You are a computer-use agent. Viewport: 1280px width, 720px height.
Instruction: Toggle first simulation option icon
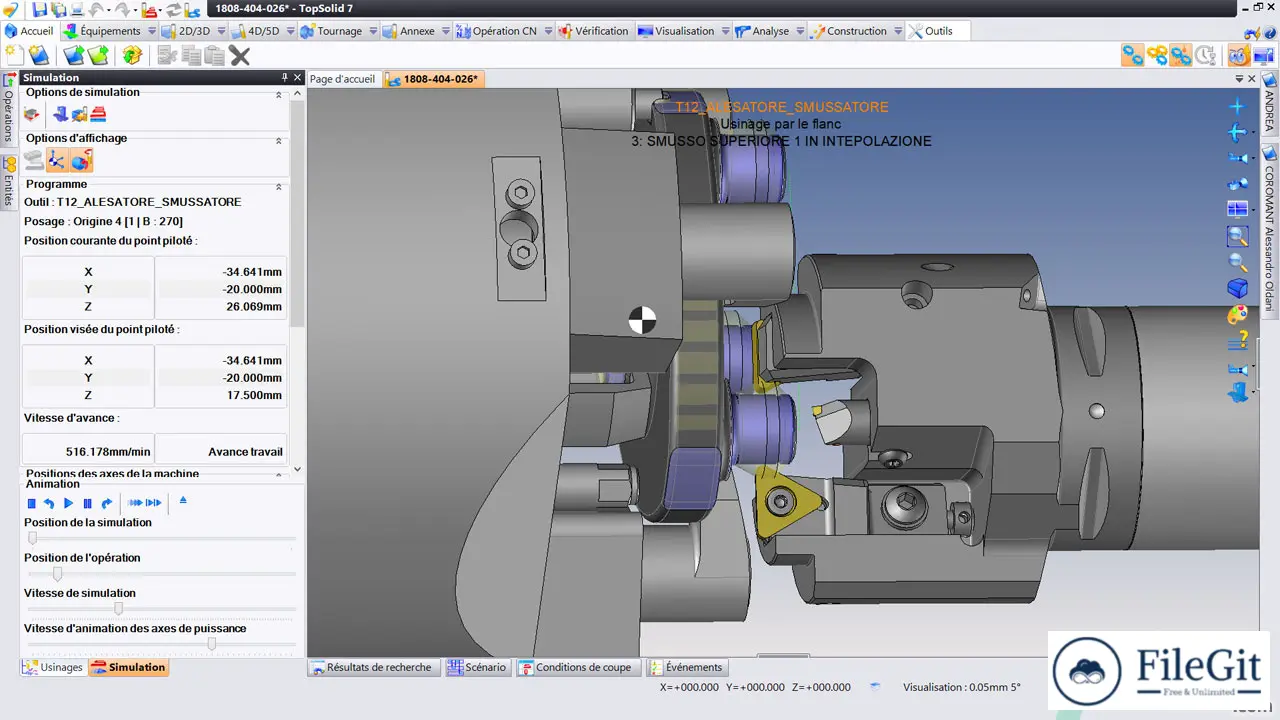(x=32, y=115)
